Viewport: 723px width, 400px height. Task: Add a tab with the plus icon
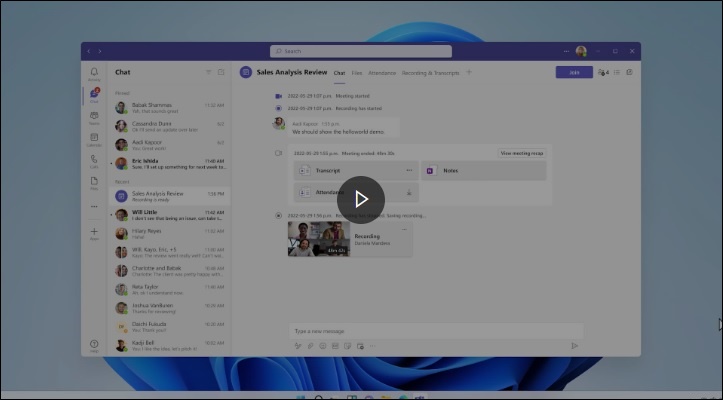469,72
